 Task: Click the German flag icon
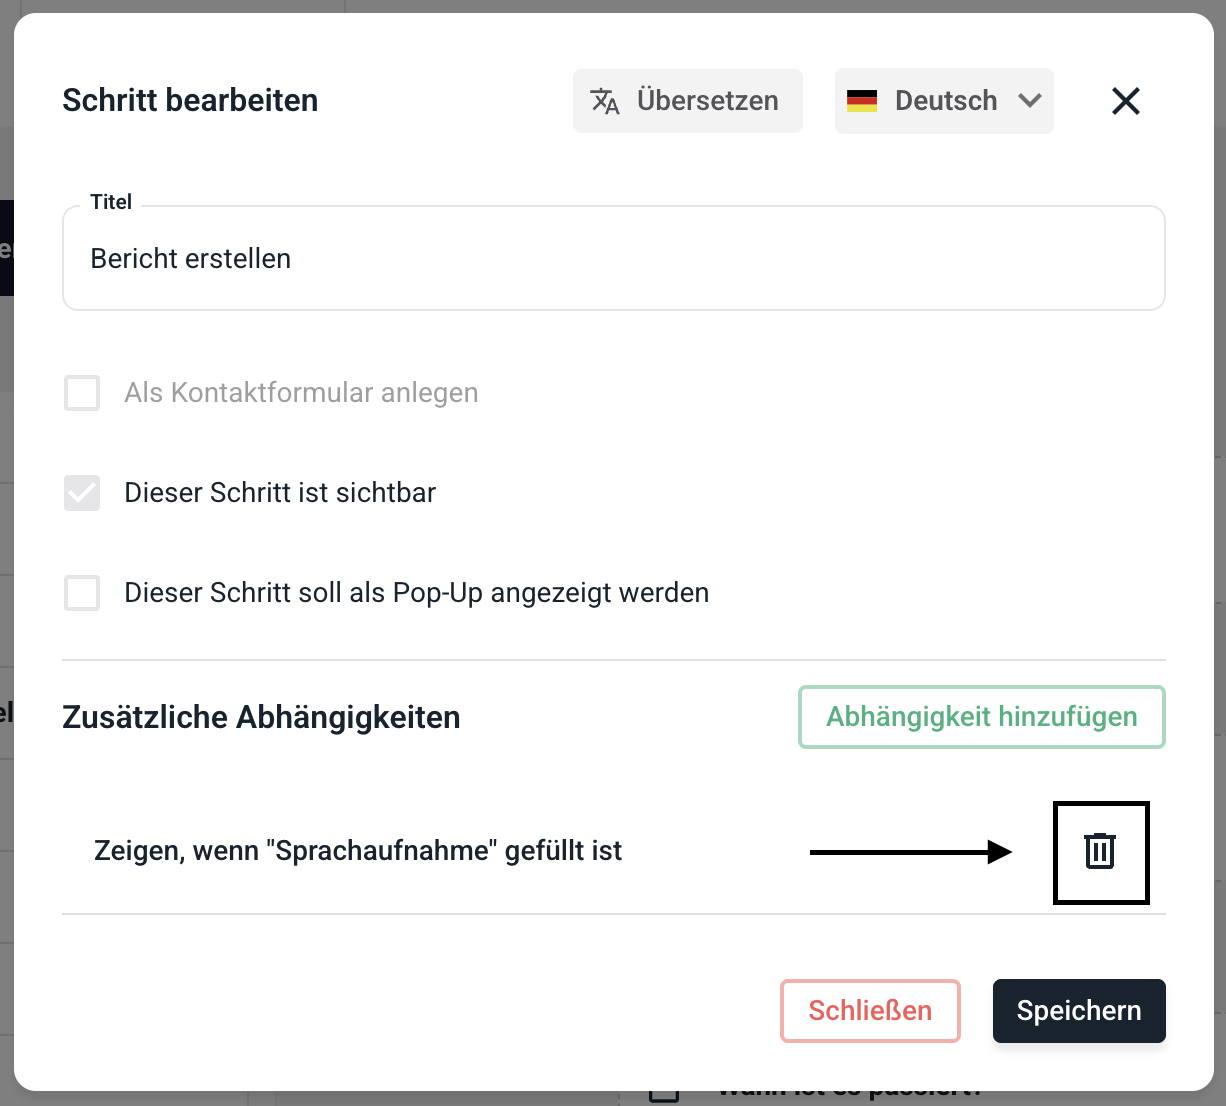coord(862,101)
